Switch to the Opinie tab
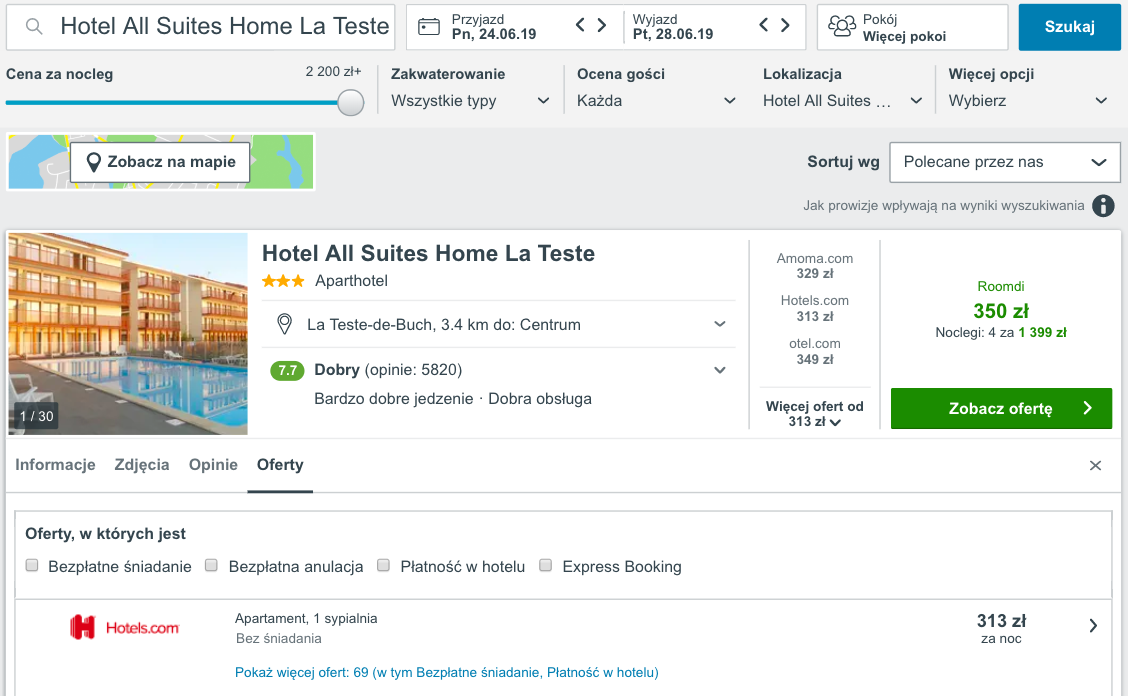 coord(213,465)
